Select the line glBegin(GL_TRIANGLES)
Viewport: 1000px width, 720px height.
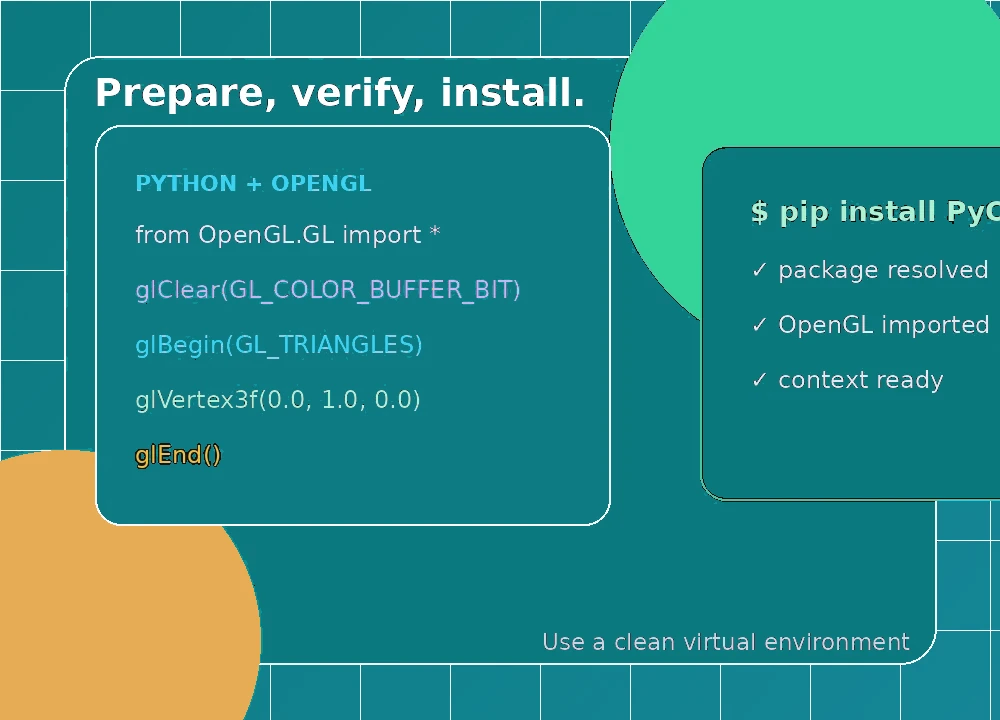point(279,345)
